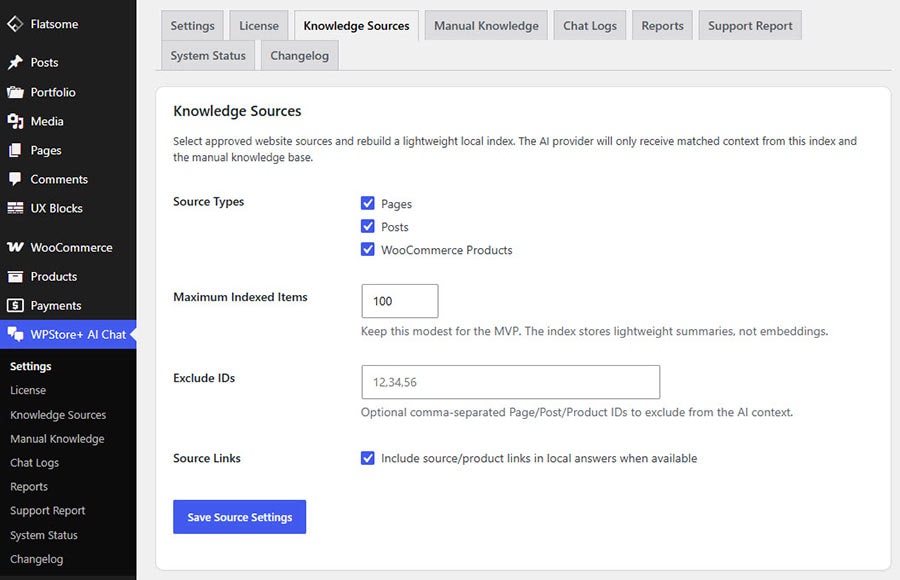Focus the Exclude IDs input field
The height and width of the screenshot is (580, 900).
511,382
